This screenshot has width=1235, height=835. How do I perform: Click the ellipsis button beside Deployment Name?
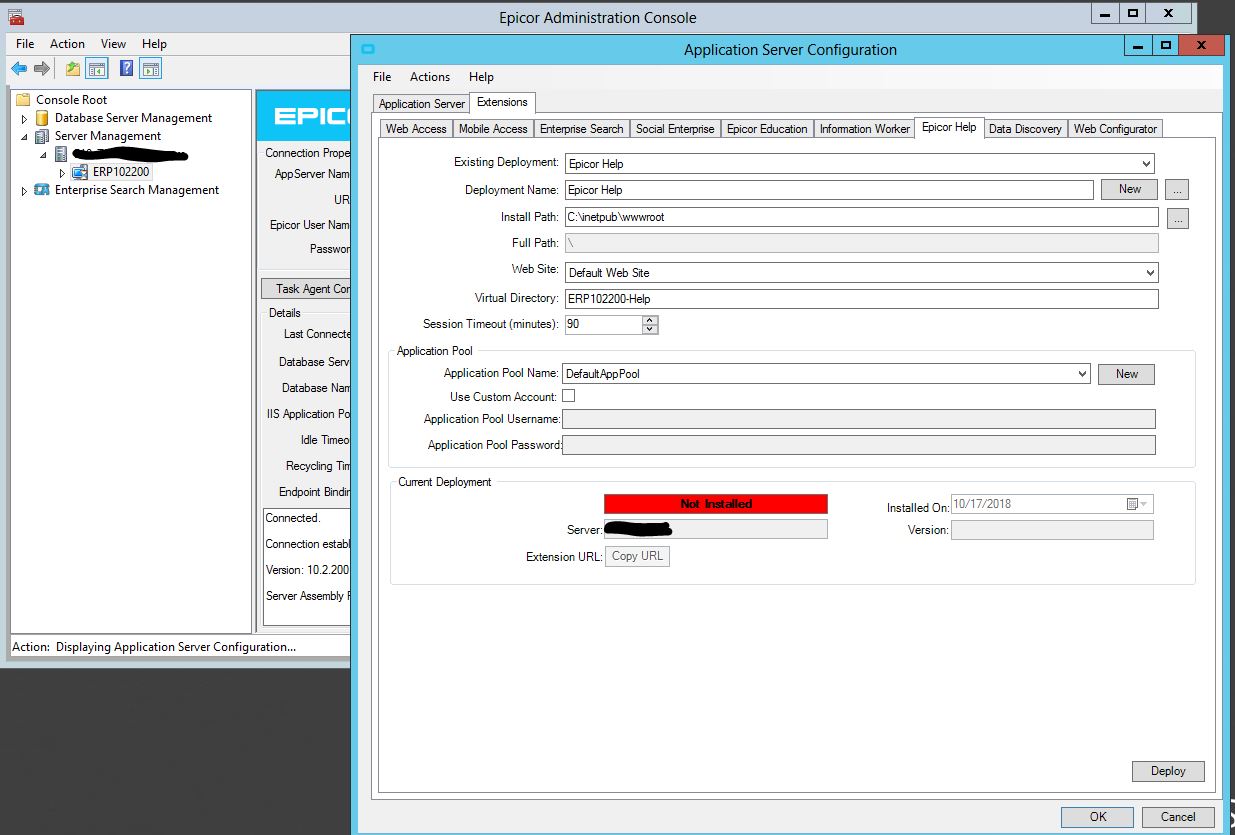pyautogui.click(x=1177, y=189)
